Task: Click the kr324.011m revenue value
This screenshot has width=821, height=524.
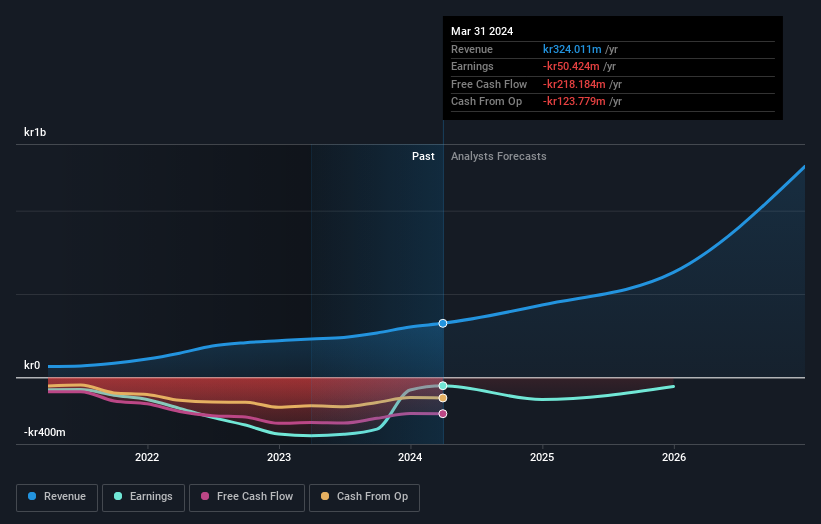Action: coord(572,49)
